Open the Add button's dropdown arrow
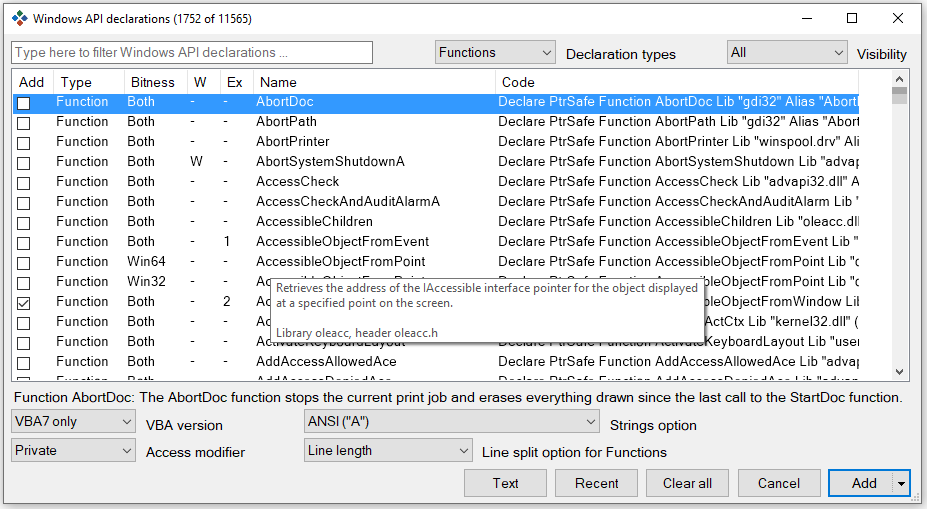 (901, 484)
